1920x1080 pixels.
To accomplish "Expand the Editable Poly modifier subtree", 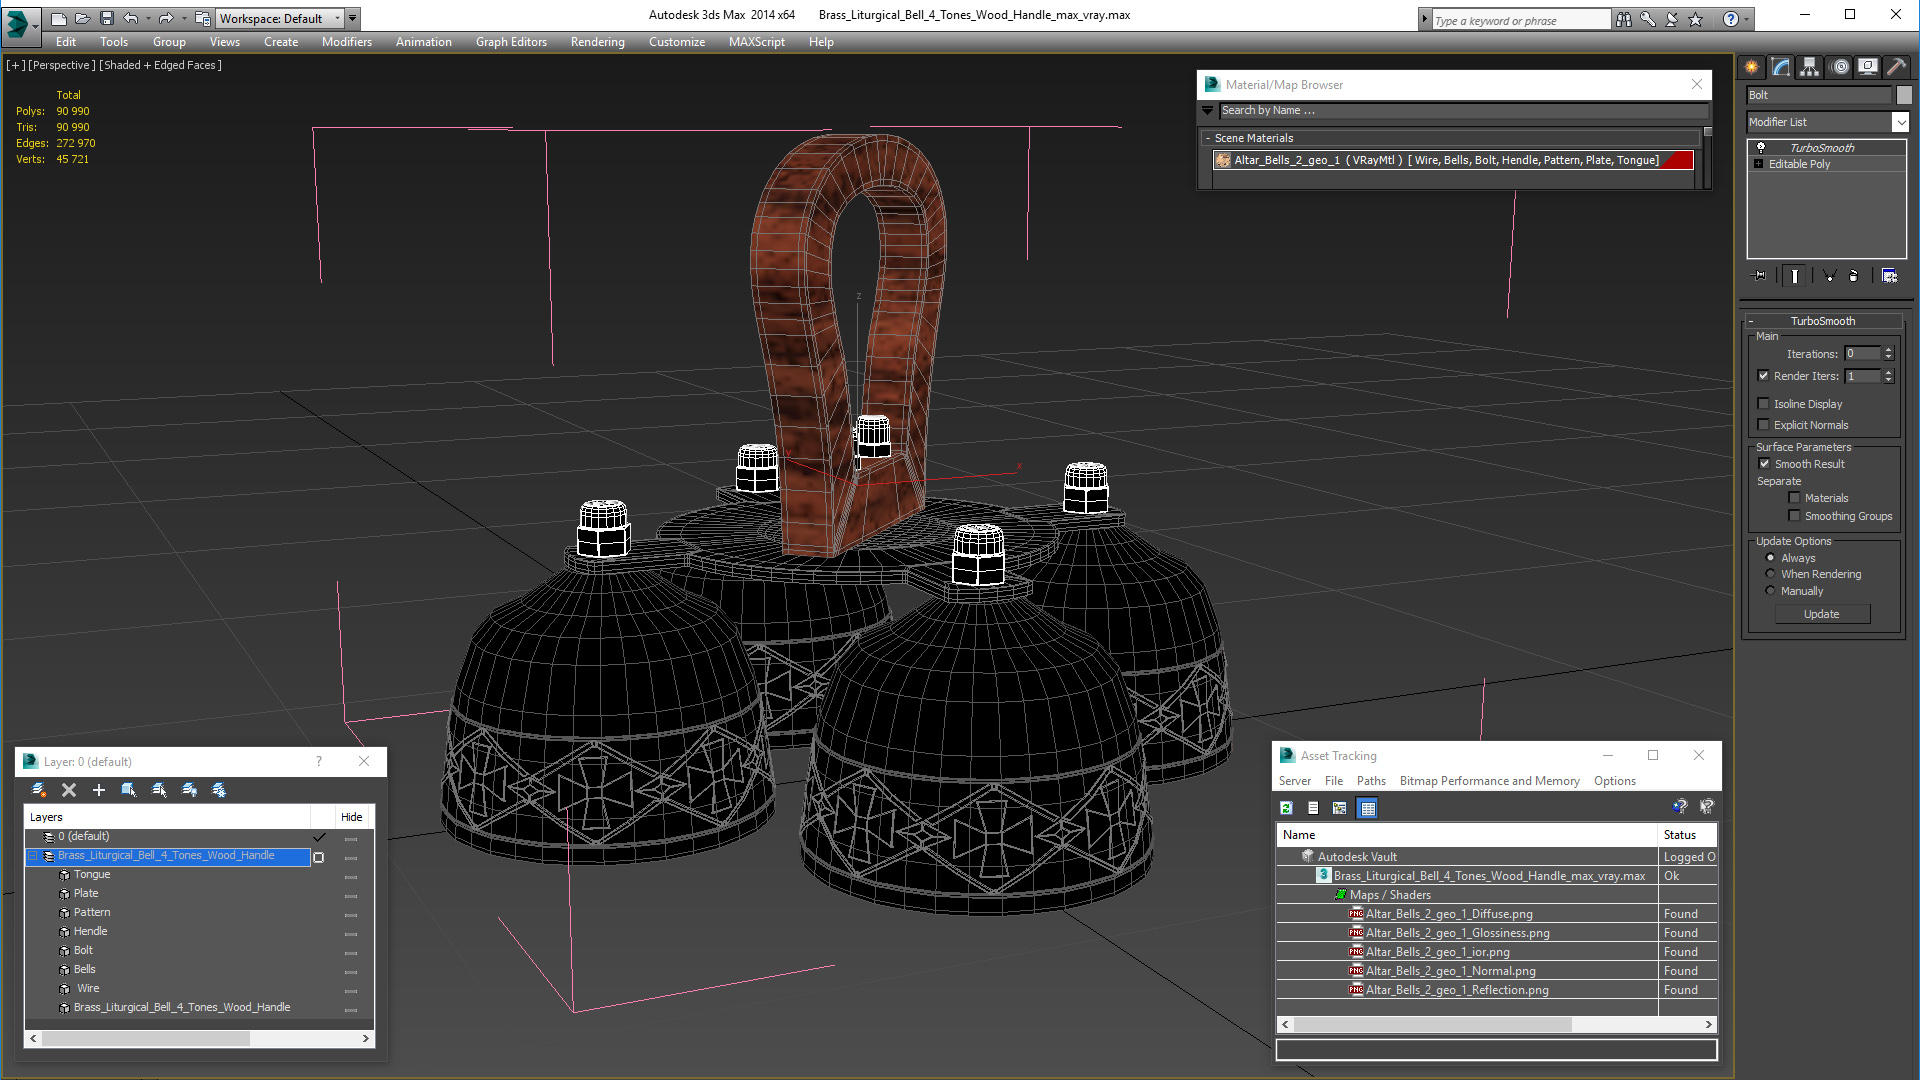I will (1758, 164).
